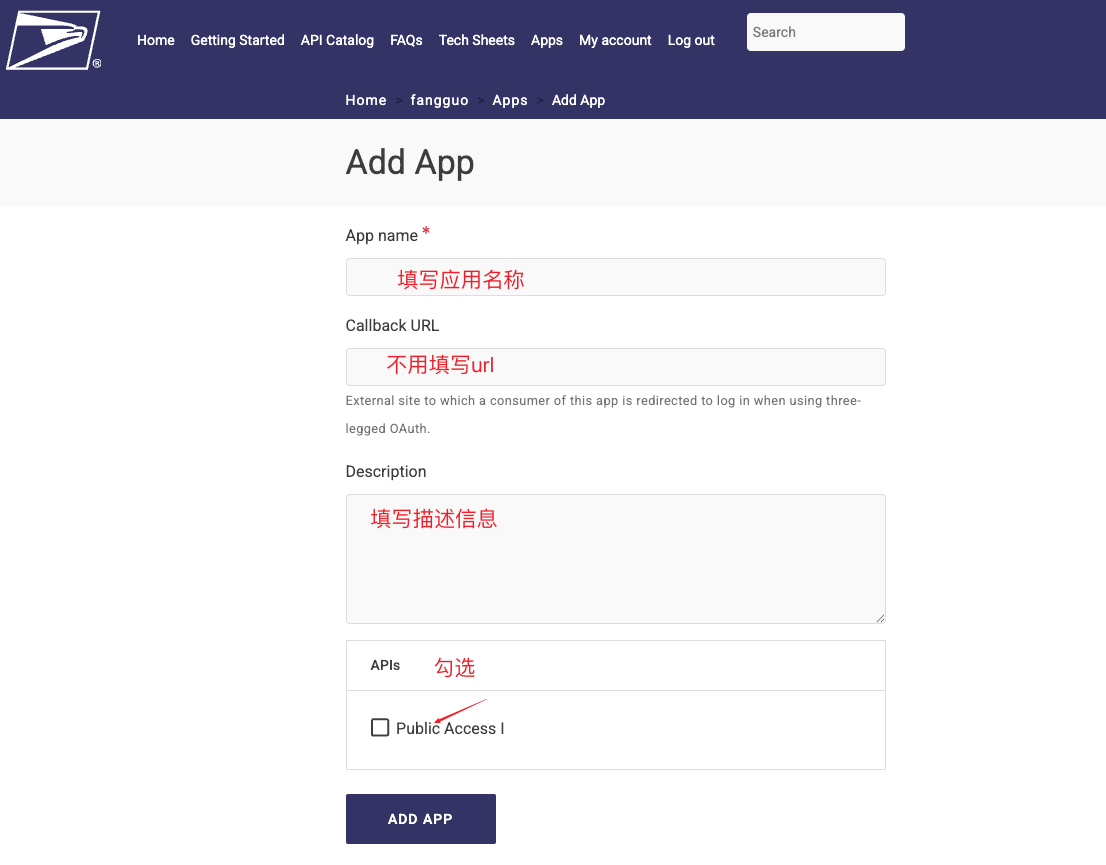This screenshot has width=1106, height=865.
Task: Click the Public Access I label
Action: pyautogui.click(x=450, y=728)
